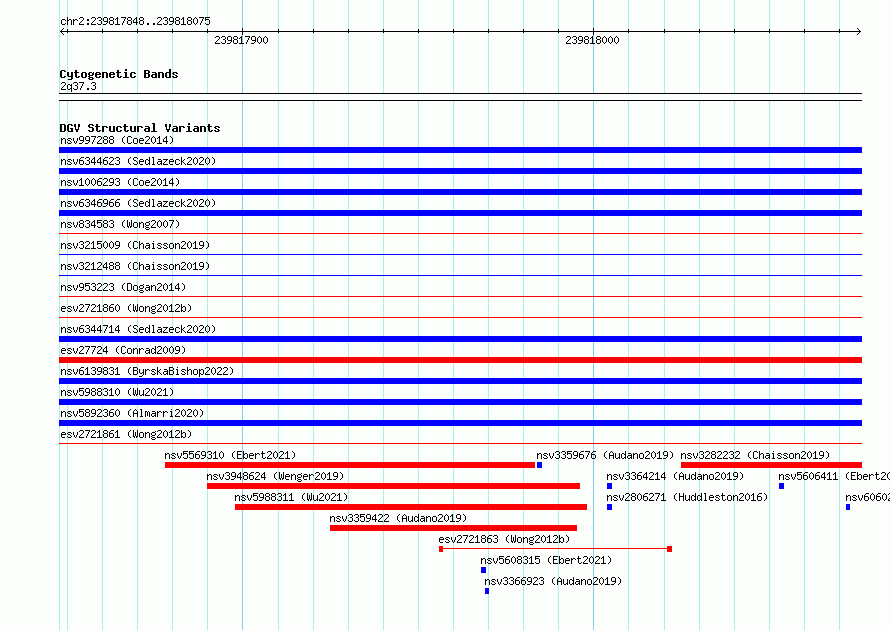Open nsv6344623 (Sedlazeck2020) variant label
890x630 pixels.
tap(138, 161)
